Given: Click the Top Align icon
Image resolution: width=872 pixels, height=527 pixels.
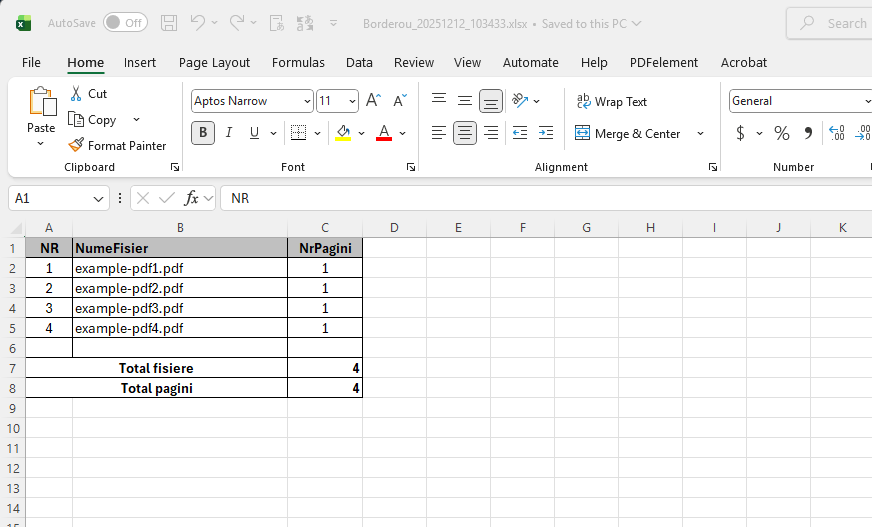Looking at the screenshot, I should [x=439, y=100].
